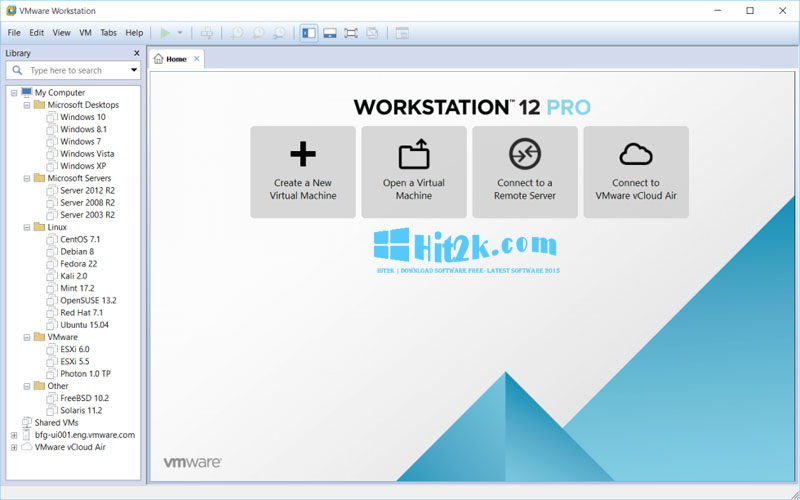Power on the virtual machine (green play icon)
800x500 pixels.
(165, 33)
